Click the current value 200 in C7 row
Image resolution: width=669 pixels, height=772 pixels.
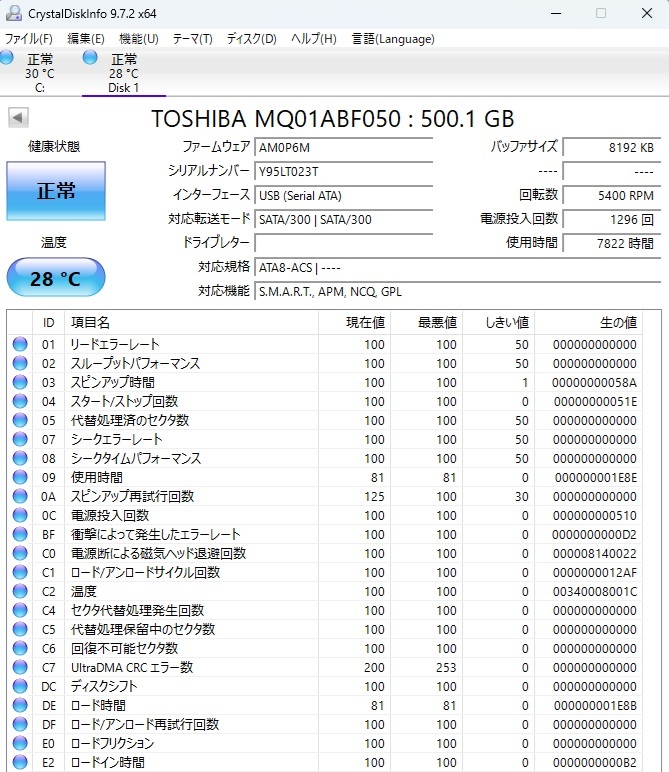click(374, 667)
